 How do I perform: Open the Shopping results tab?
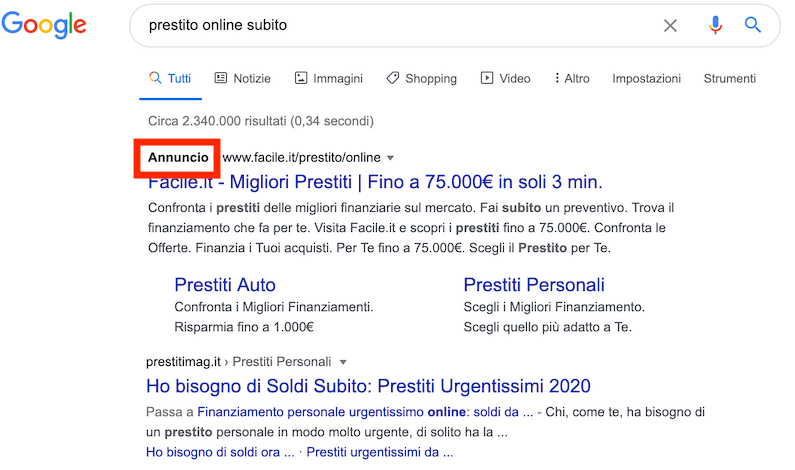click(421, 78)
